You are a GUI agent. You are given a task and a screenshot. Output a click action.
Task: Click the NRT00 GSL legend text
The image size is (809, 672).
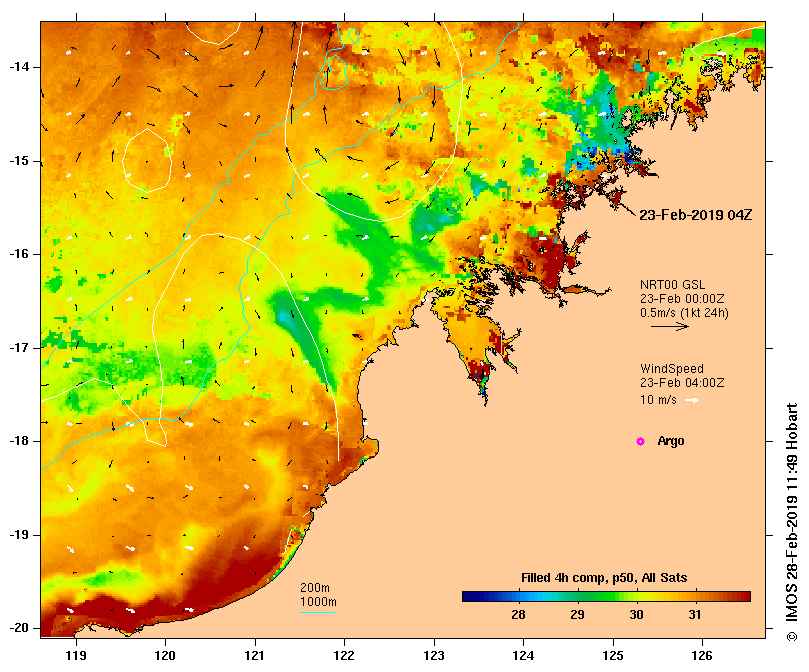pyautogui.click(x=672, y=285)
